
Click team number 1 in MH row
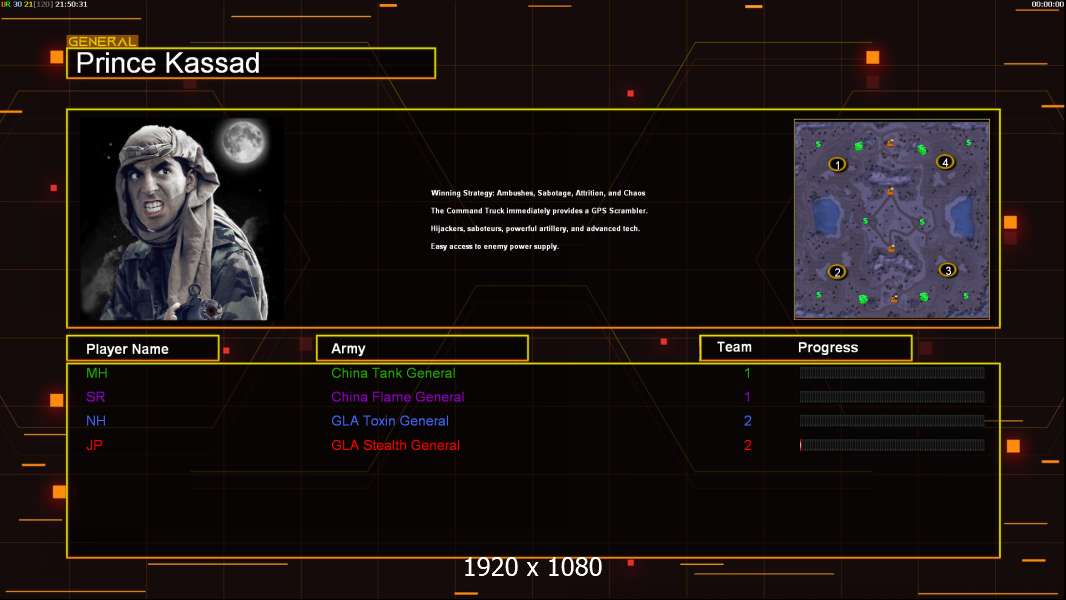pos(747,373)
